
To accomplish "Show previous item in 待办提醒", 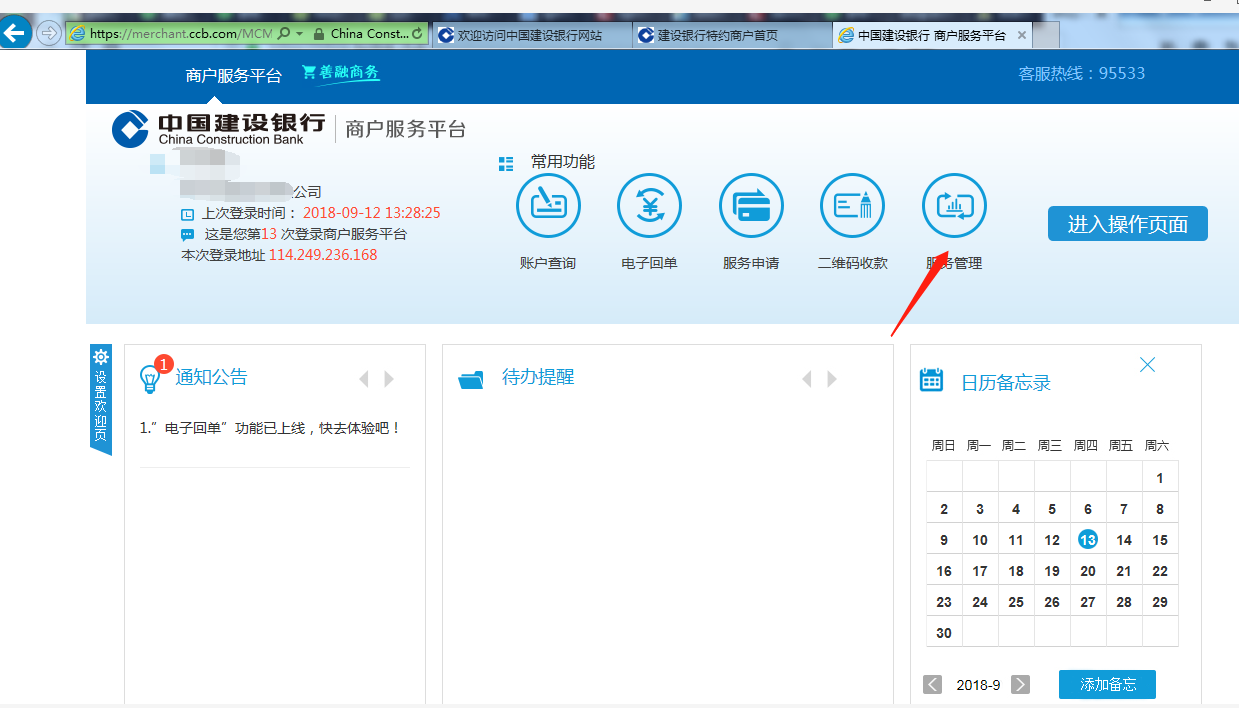I will (x=807, y=379).
